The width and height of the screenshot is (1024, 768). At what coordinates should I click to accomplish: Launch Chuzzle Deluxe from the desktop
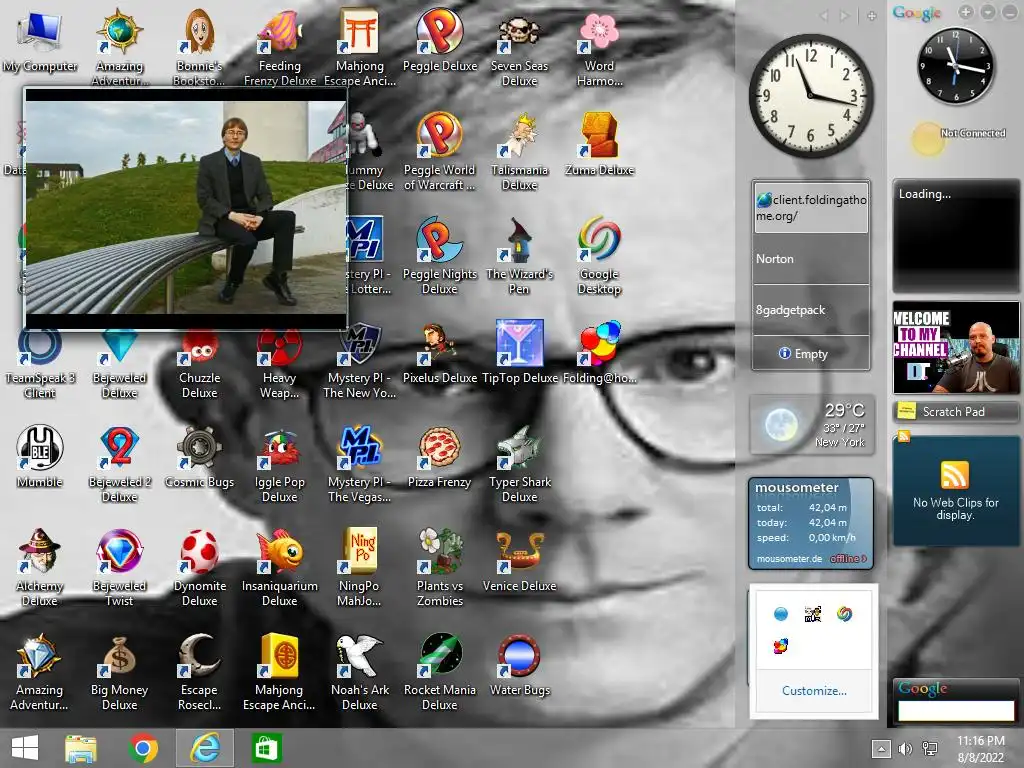pos(199,360)
